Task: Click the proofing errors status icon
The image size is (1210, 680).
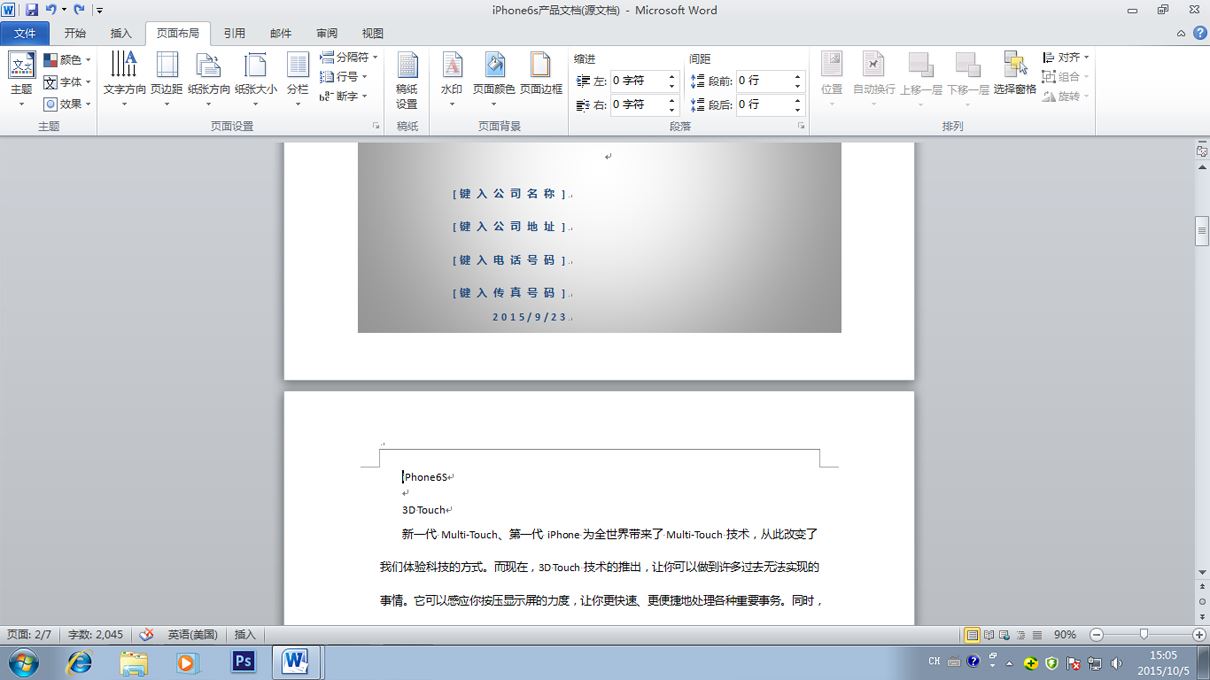Action: click(147, 635)
